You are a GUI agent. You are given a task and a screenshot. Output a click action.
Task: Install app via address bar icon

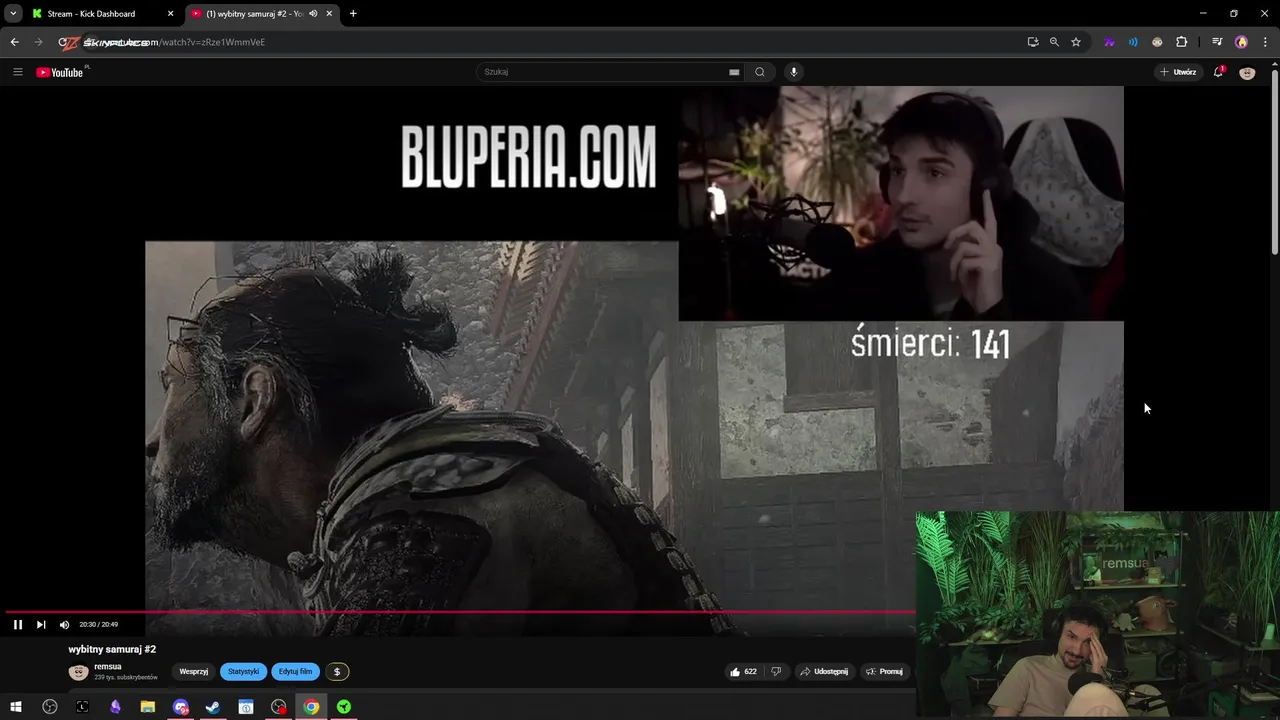click(x=1033, y=42)
